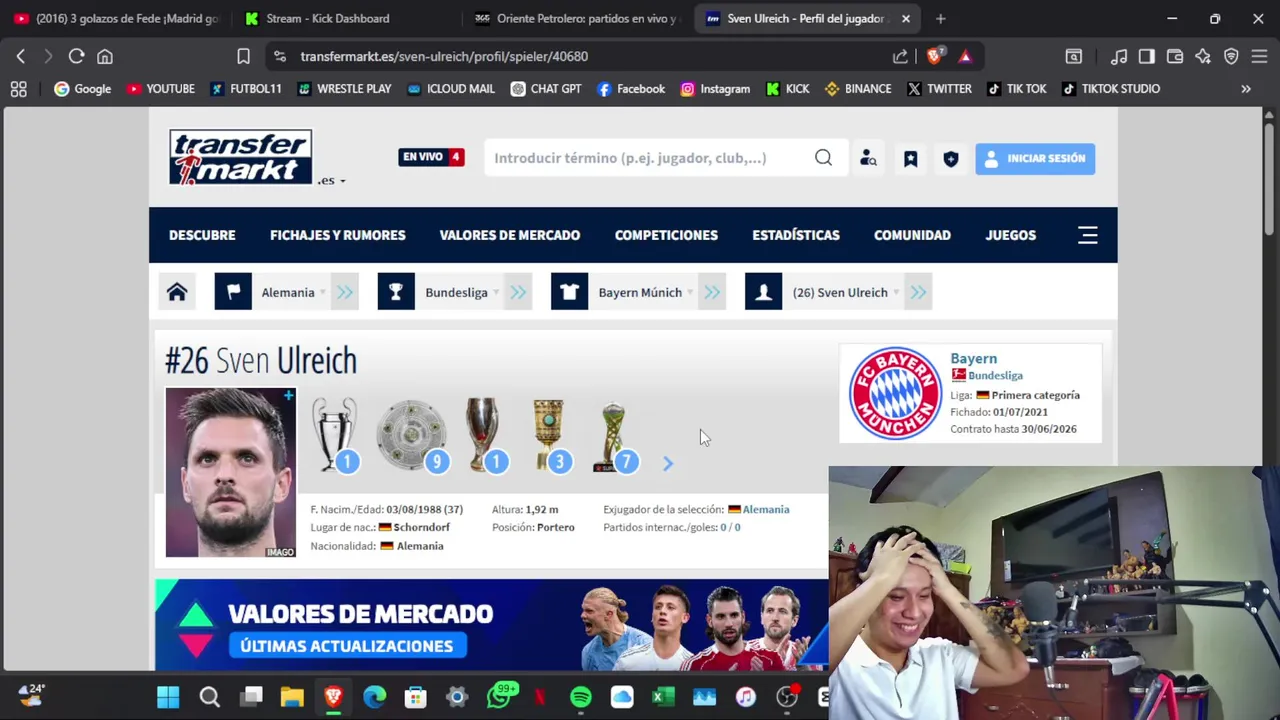The width and height of the screenshot is (1280, 720).
Task: Expand the Bayern Múnich club dropdown
Action: click(644, 292)
